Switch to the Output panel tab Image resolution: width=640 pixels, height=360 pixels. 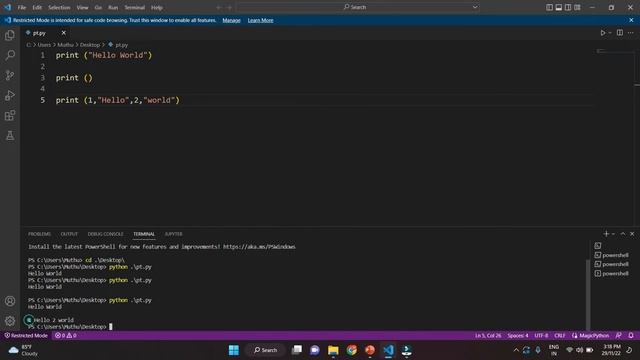click(69, 234)
